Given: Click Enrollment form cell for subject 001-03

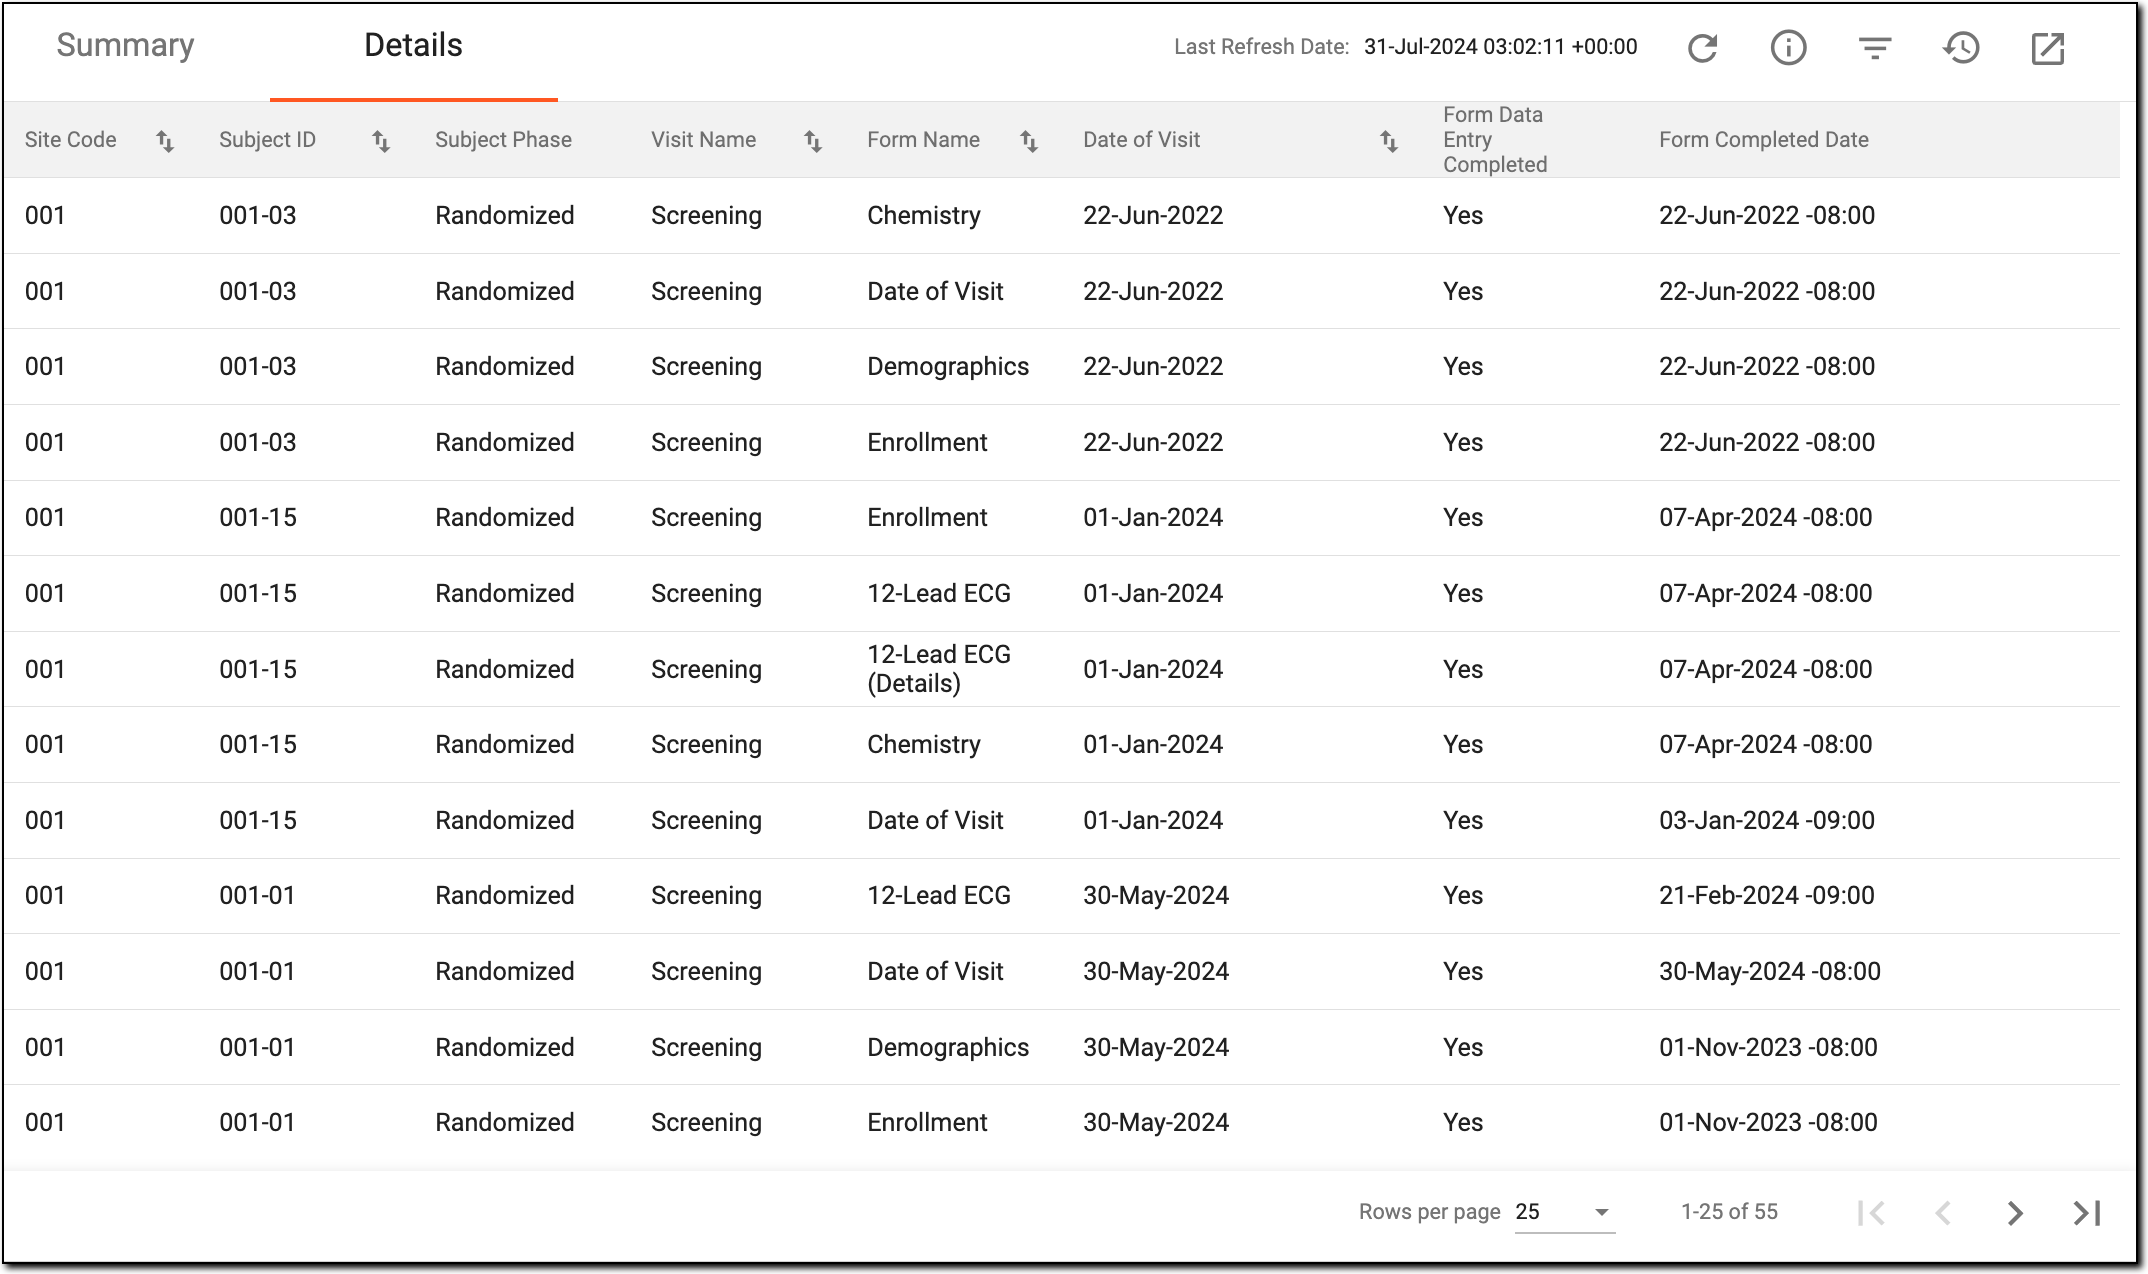Looking at the screenshot, I should pyautogui.click(x=927, y=442).
